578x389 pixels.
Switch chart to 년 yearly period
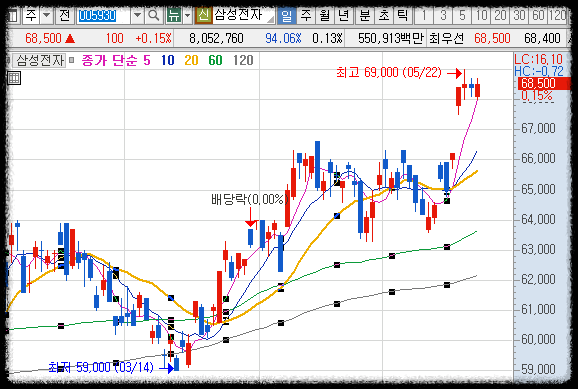pyautogui.click(x=344, y=16)
